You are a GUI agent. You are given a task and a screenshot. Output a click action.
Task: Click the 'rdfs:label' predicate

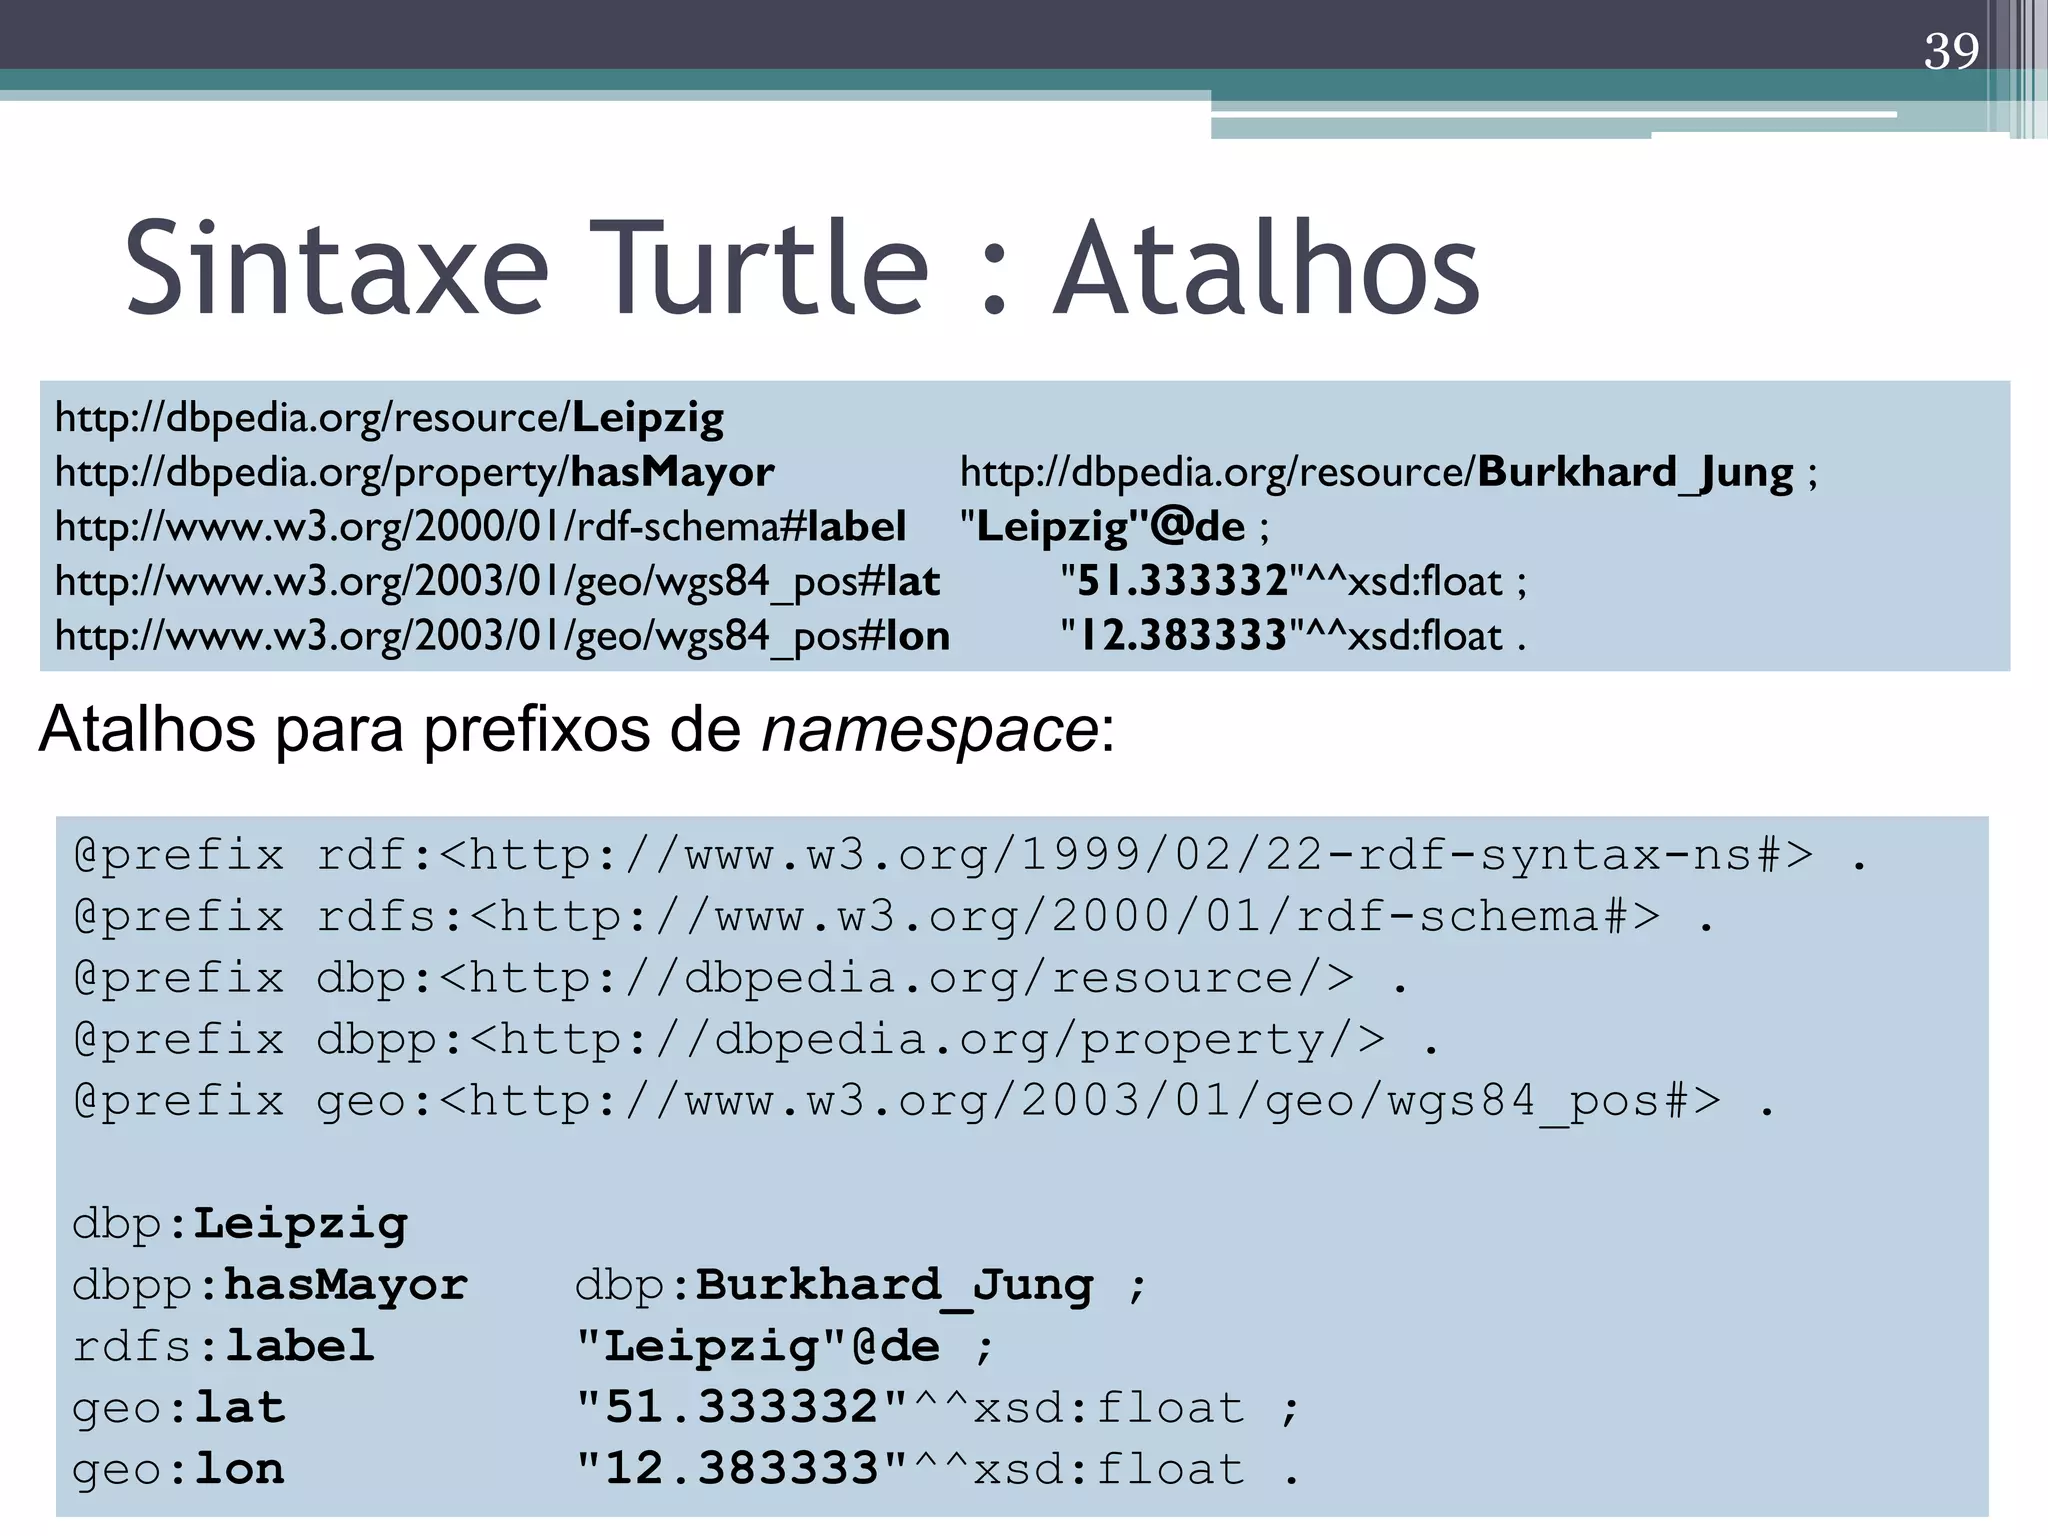pyautogui.click(x=224, y=1347)
